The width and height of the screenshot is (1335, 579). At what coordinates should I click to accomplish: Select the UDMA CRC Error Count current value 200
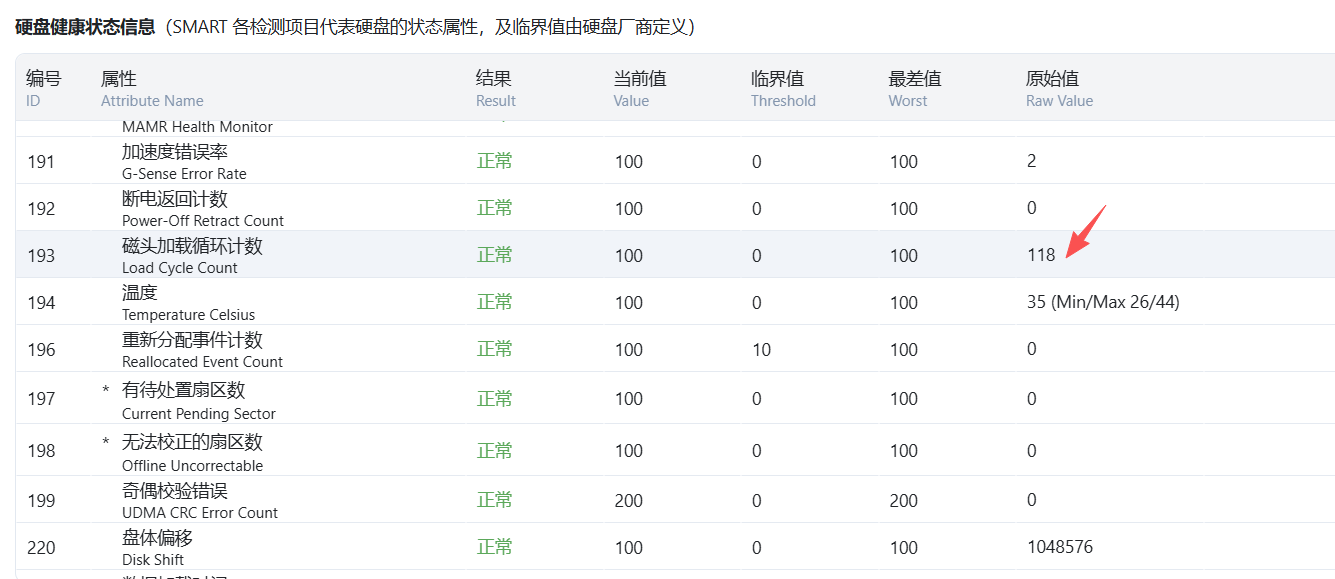(628, 500)
